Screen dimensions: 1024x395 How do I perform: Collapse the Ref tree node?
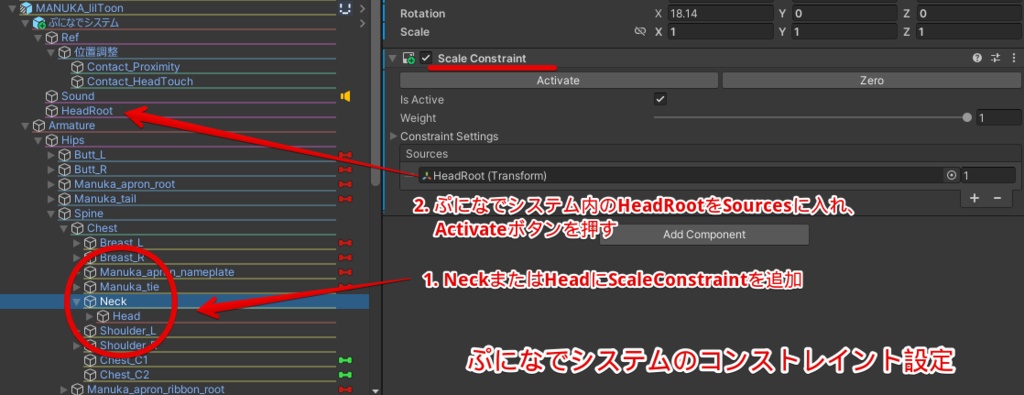tap(38, 38)
